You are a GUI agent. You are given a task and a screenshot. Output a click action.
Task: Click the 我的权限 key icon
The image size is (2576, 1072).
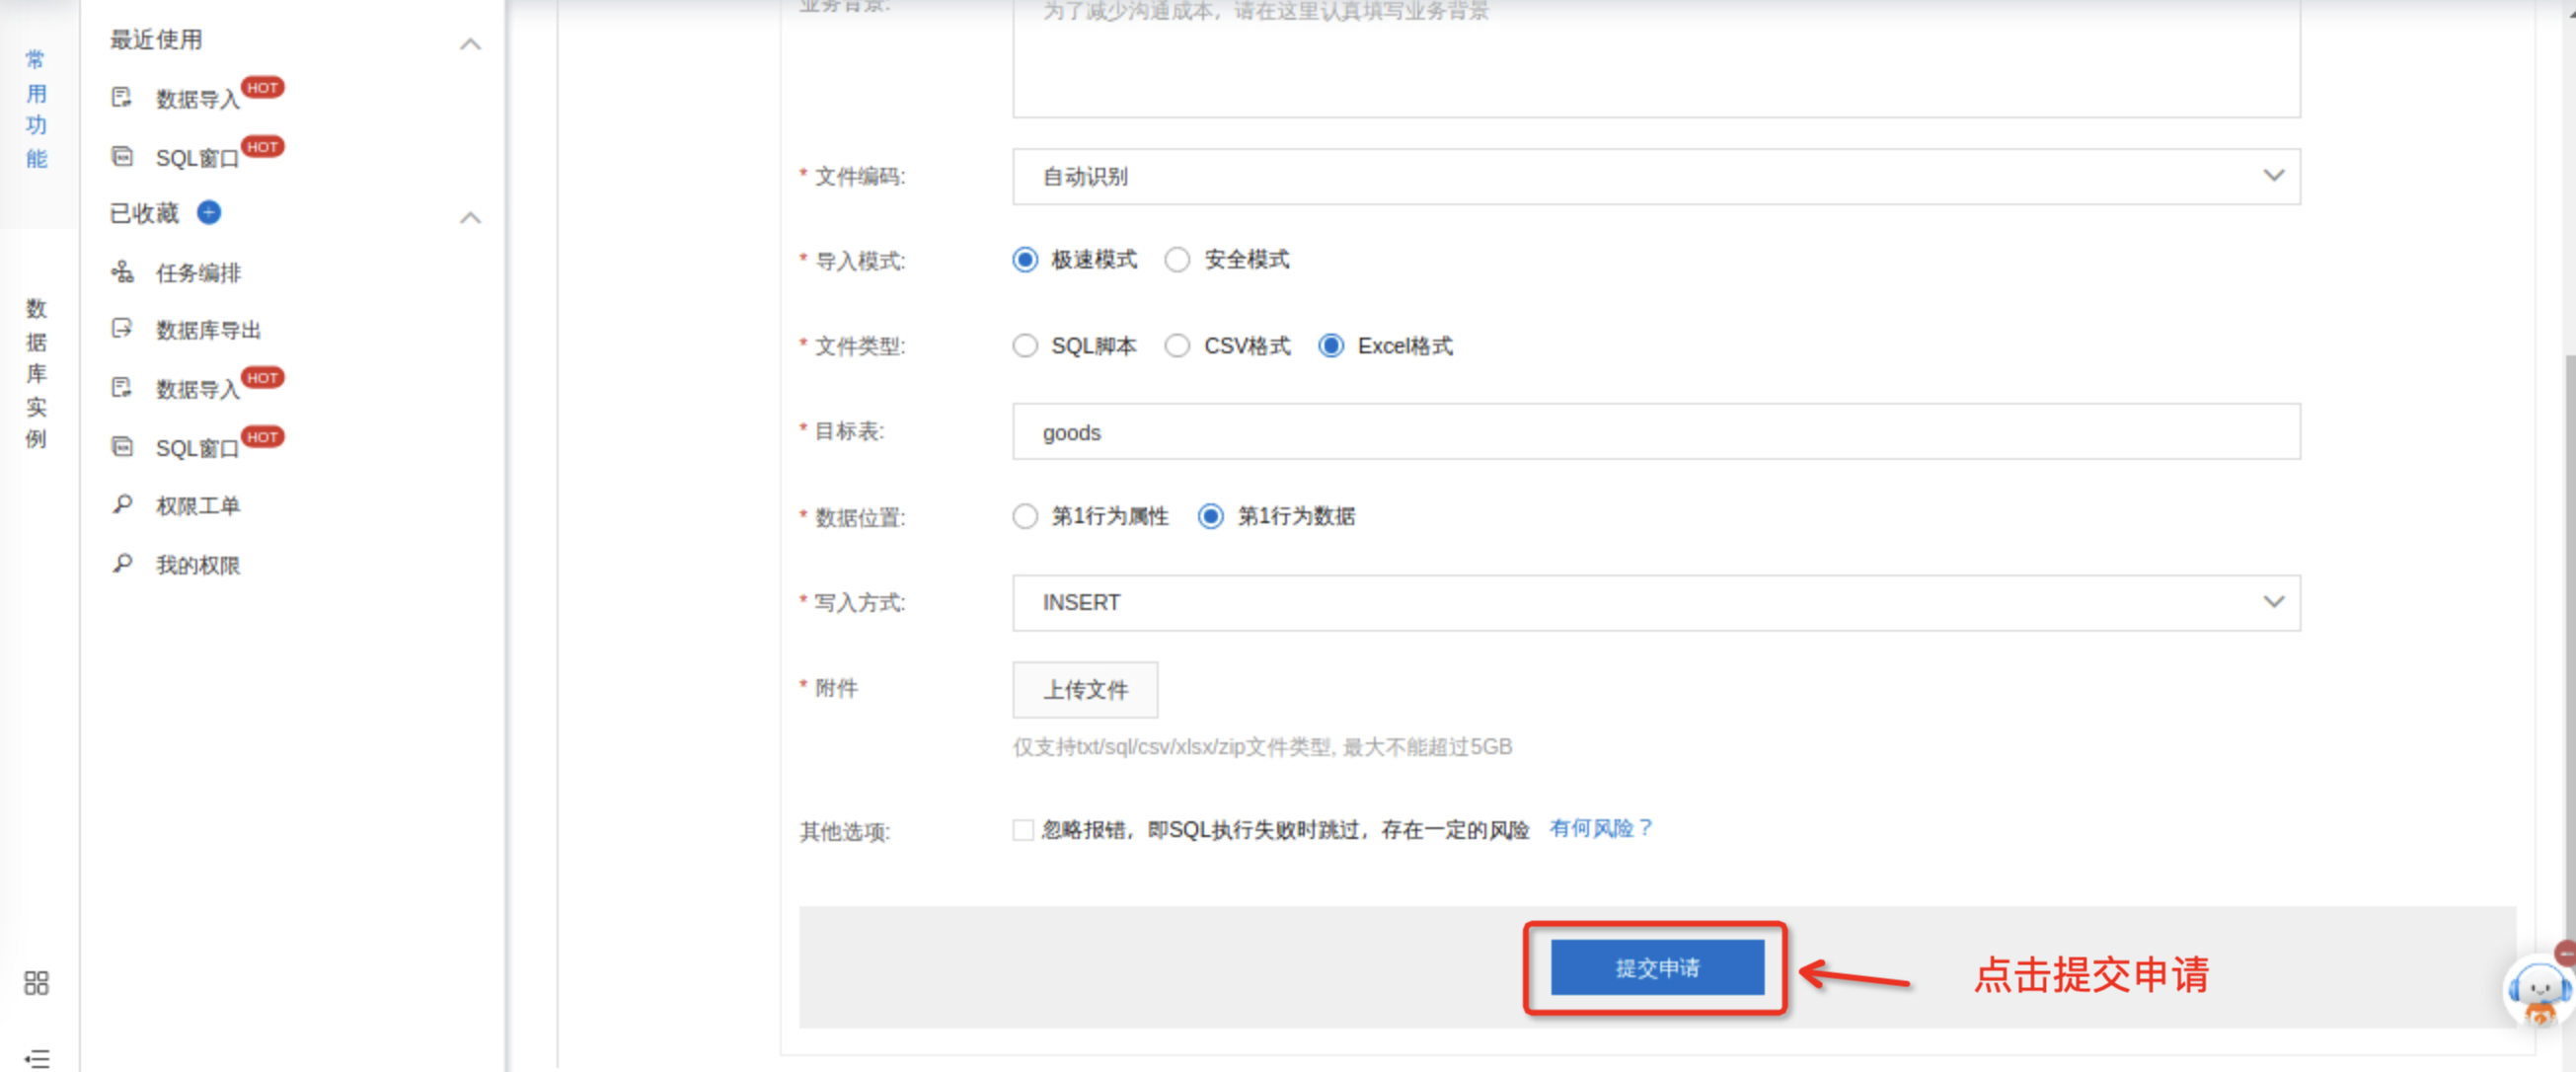(x=122, y=564)
